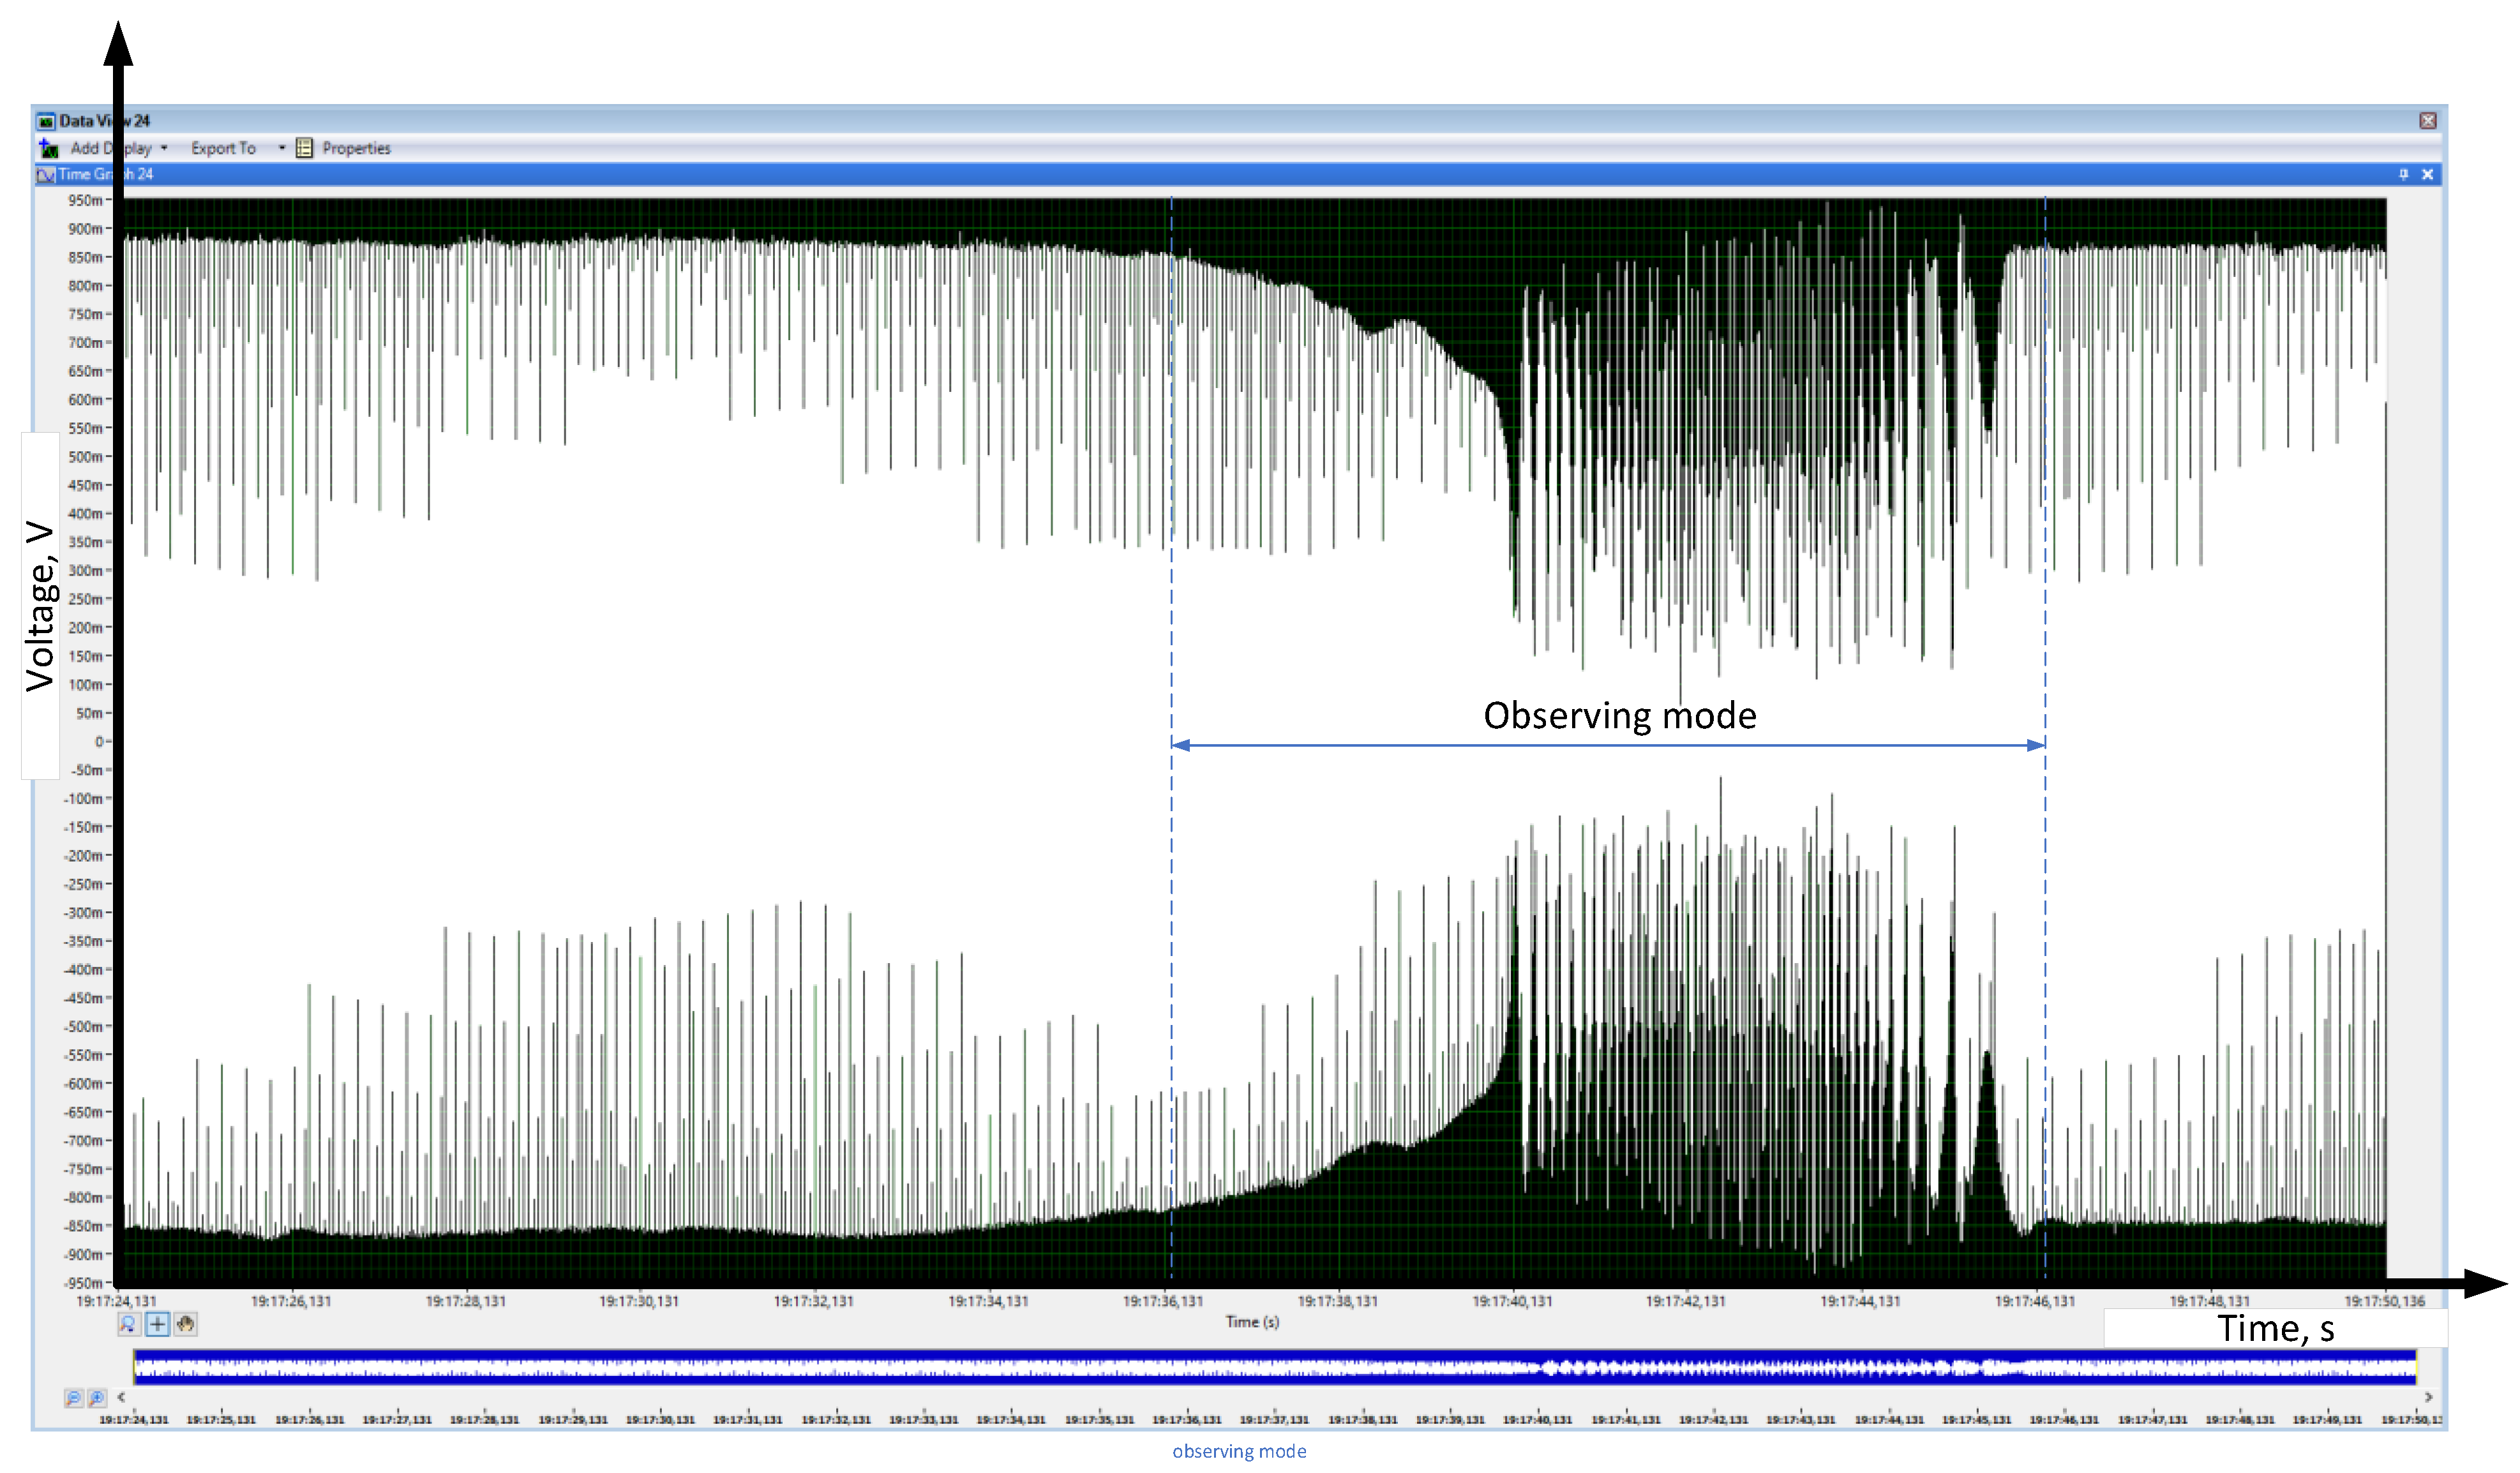Expand the Export To dropdown arrow

point(282,148)
